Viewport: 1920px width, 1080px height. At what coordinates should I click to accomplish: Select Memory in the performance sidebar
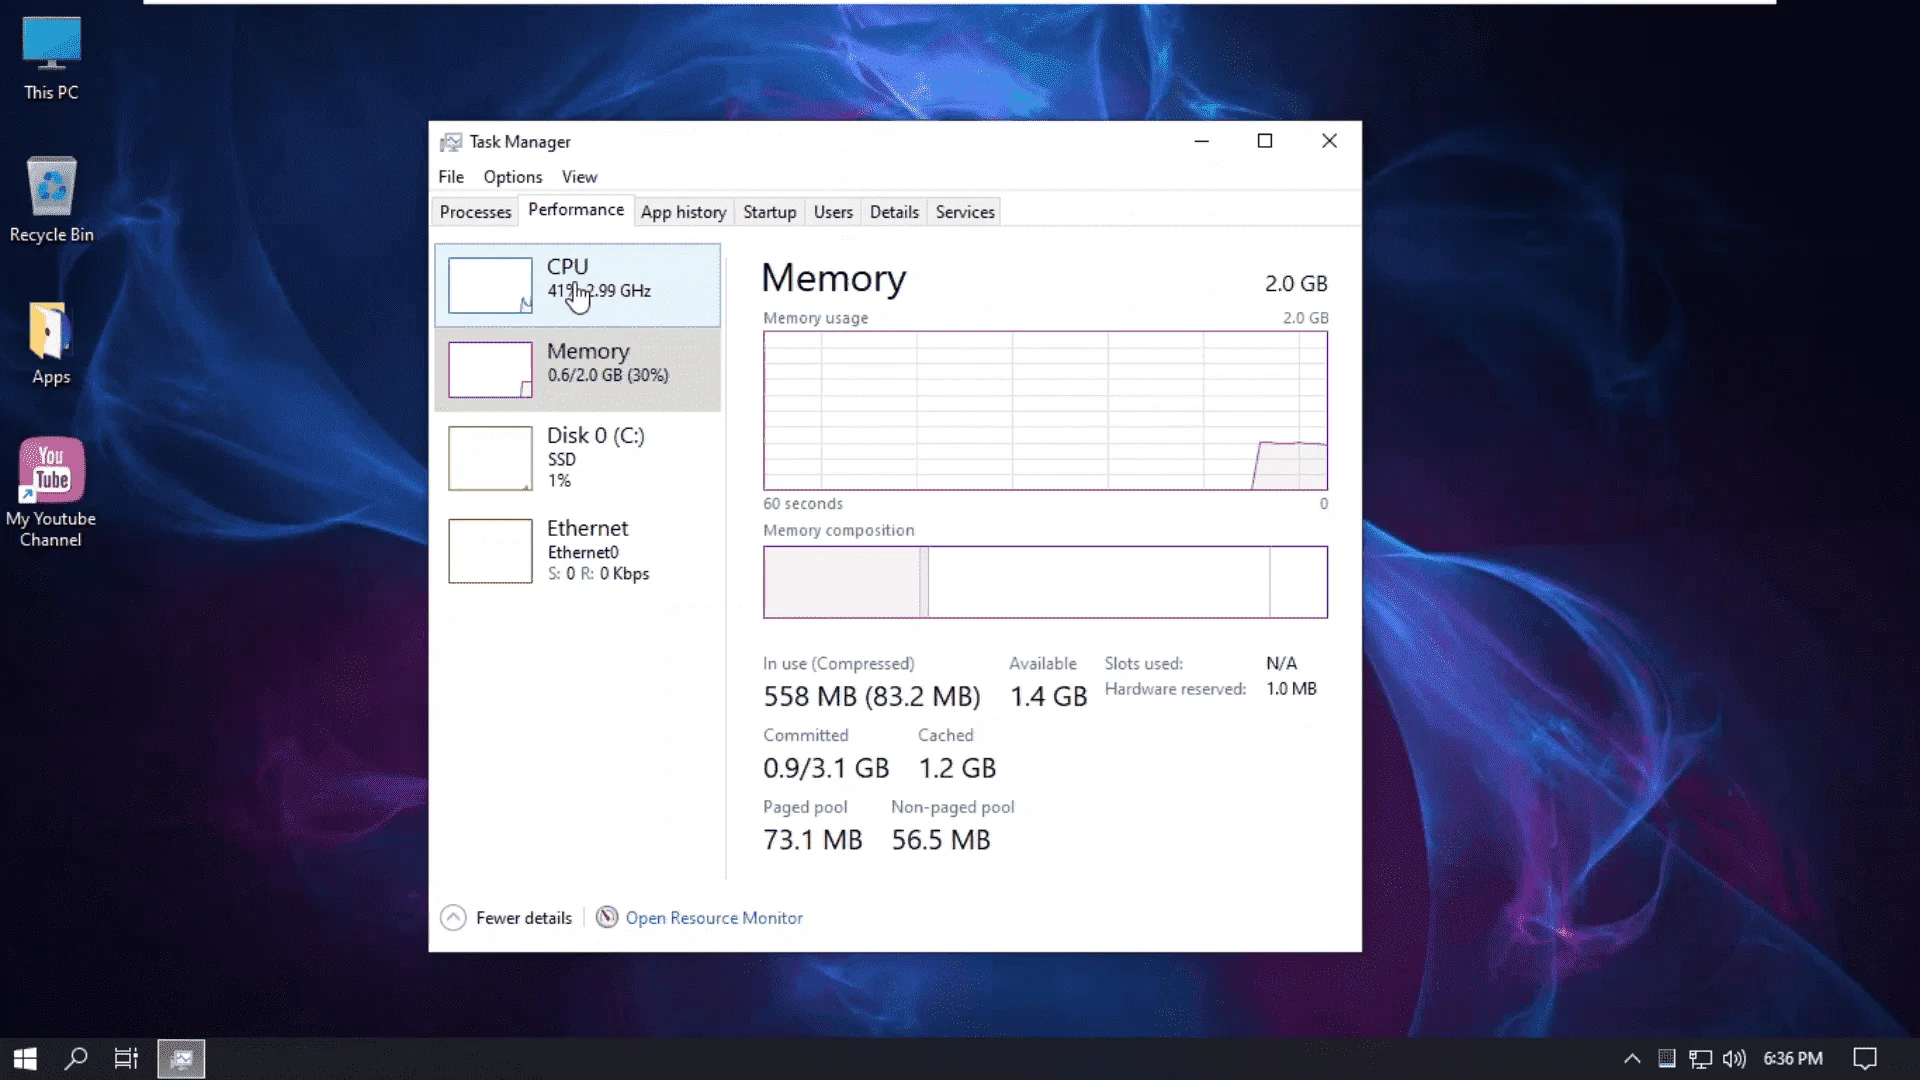(577, 370)
